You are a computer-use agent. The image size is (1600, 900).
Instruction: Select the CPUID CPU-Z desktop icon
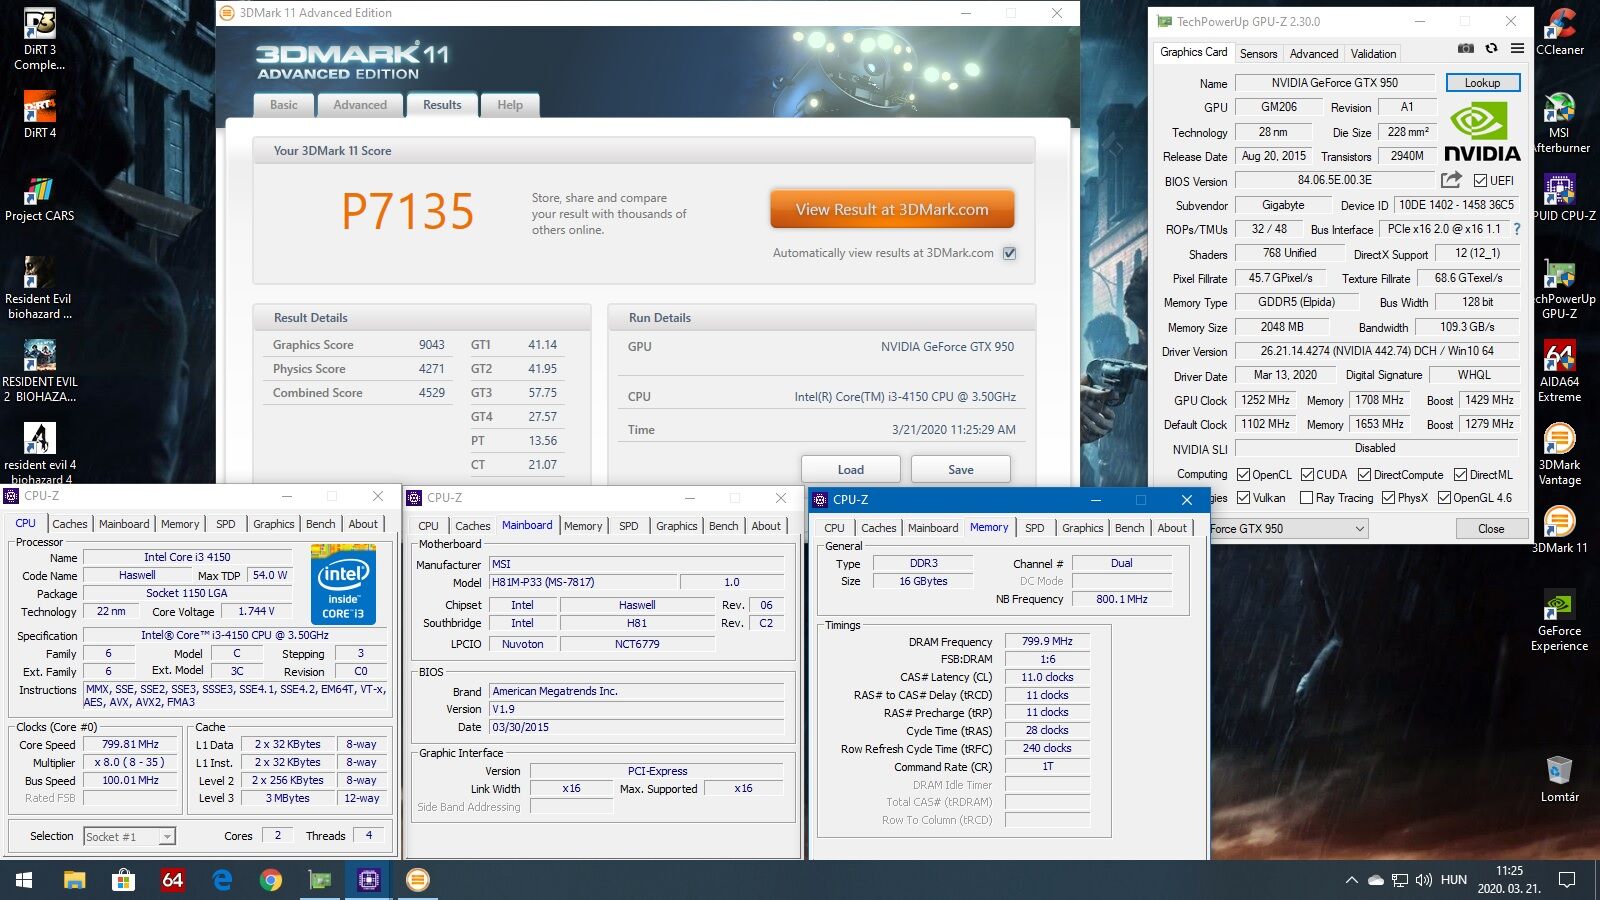click(1560, 197)
